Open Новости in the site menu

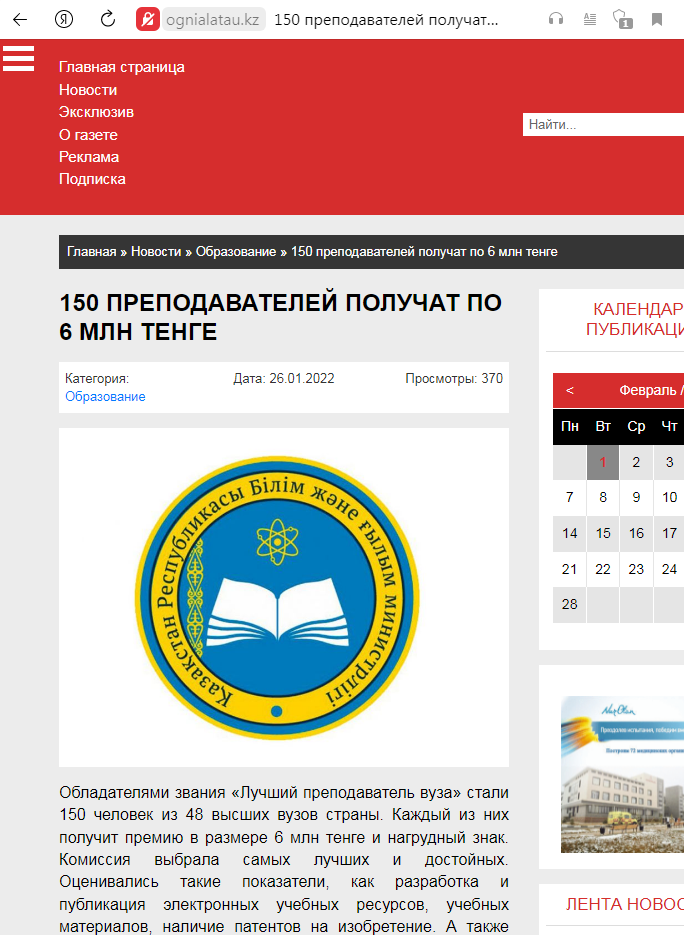coord(88,90)
